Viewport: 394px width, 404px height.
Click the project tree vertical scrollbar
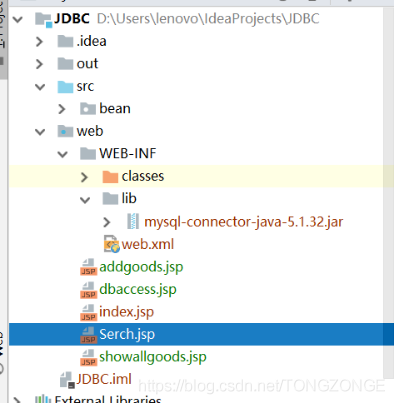pyautogui.click(x=389, y=193)
